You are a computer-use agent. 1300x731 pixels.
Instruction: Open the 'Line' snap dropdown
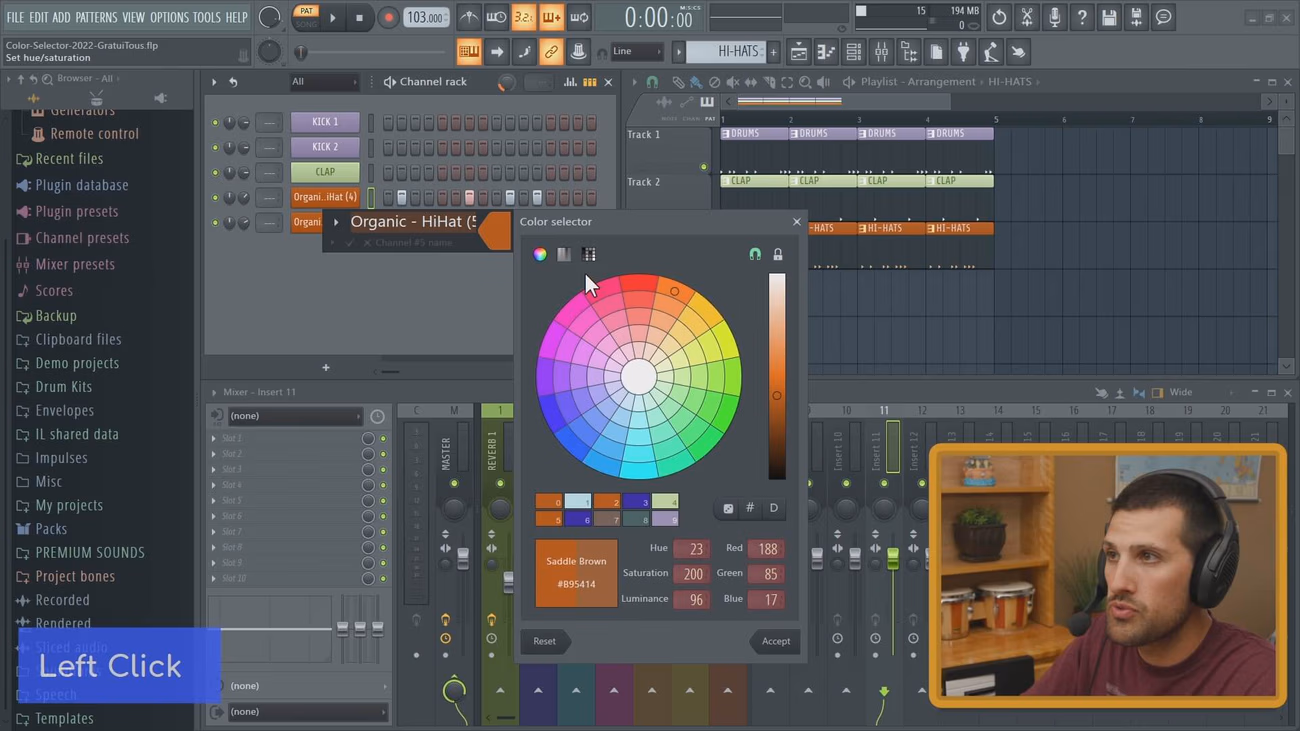click(x=636, y=52)
